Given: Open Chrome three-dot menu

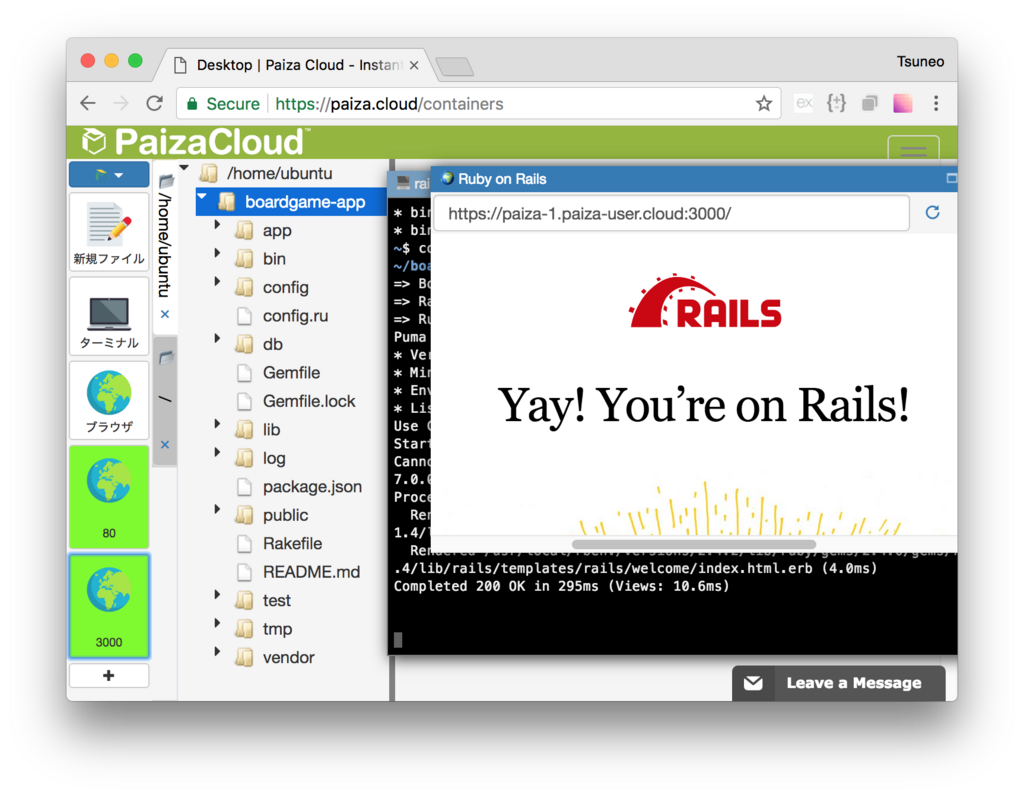Looking at the screenshot, I should click(936, 103).
